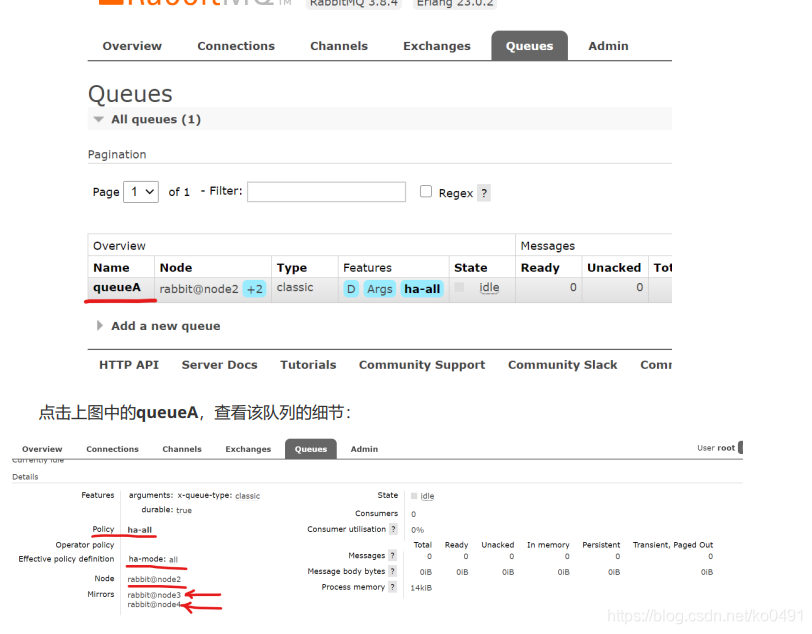Open the Server Docs footer link

pos(220,365)
